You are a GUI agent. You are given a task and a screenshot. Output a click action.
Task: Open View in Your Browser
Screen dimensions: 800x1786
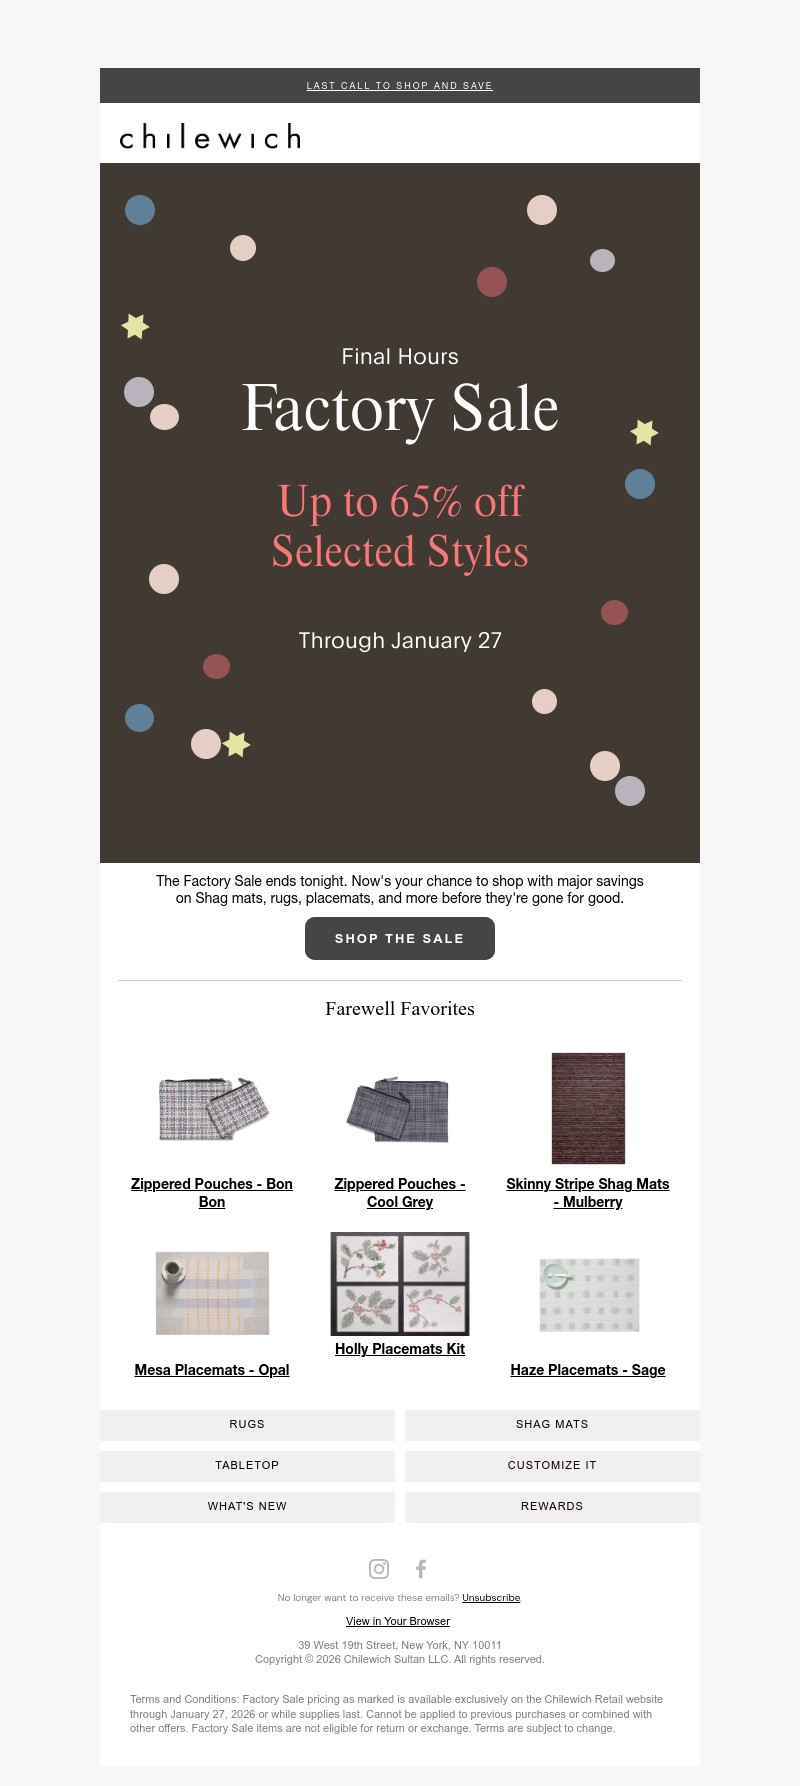397,1620
